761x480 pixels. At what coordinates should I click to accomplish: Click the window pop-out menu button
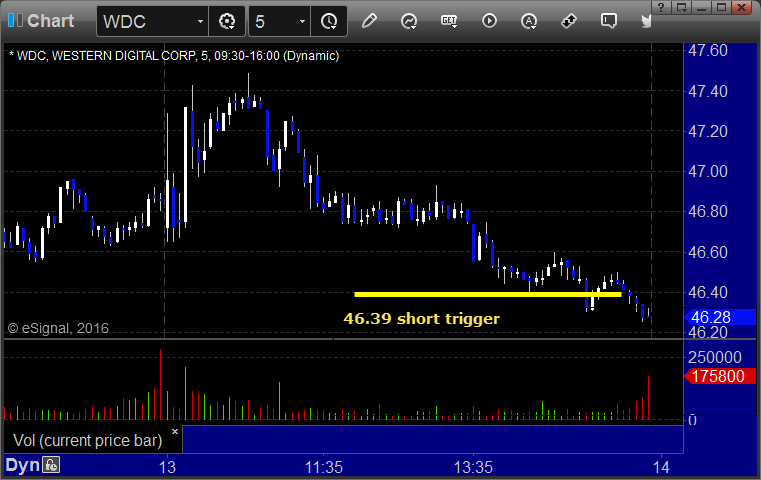click(x=681, y=7)
